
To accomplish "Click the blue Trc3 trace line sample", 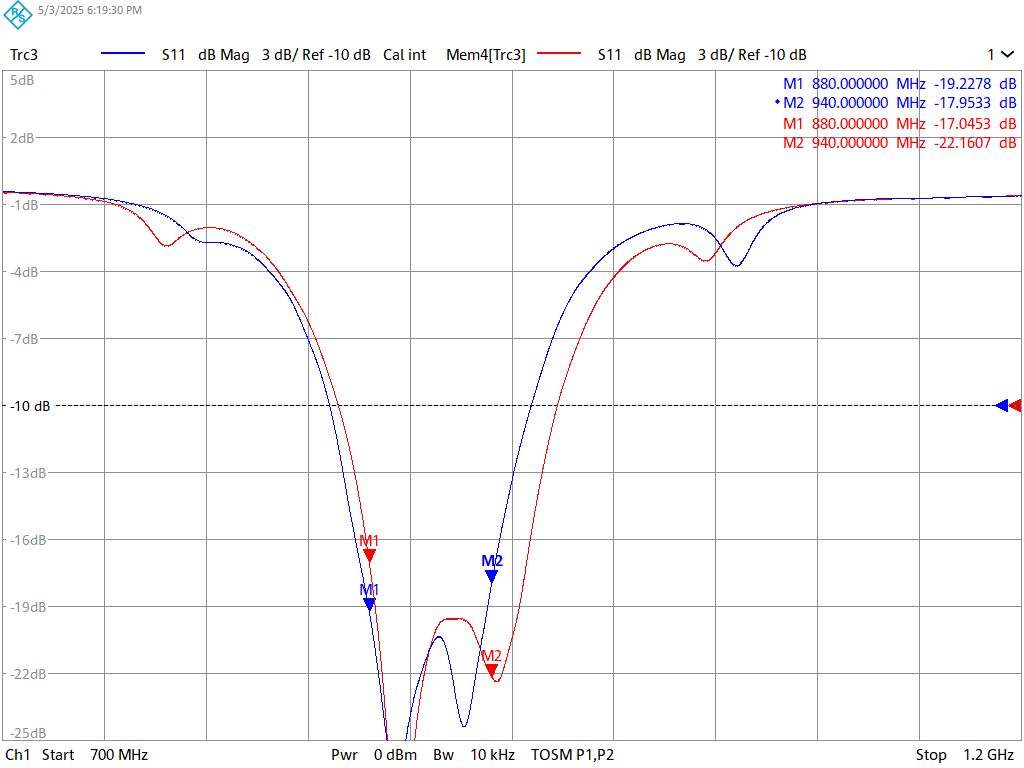I will (x=123, y=54).
